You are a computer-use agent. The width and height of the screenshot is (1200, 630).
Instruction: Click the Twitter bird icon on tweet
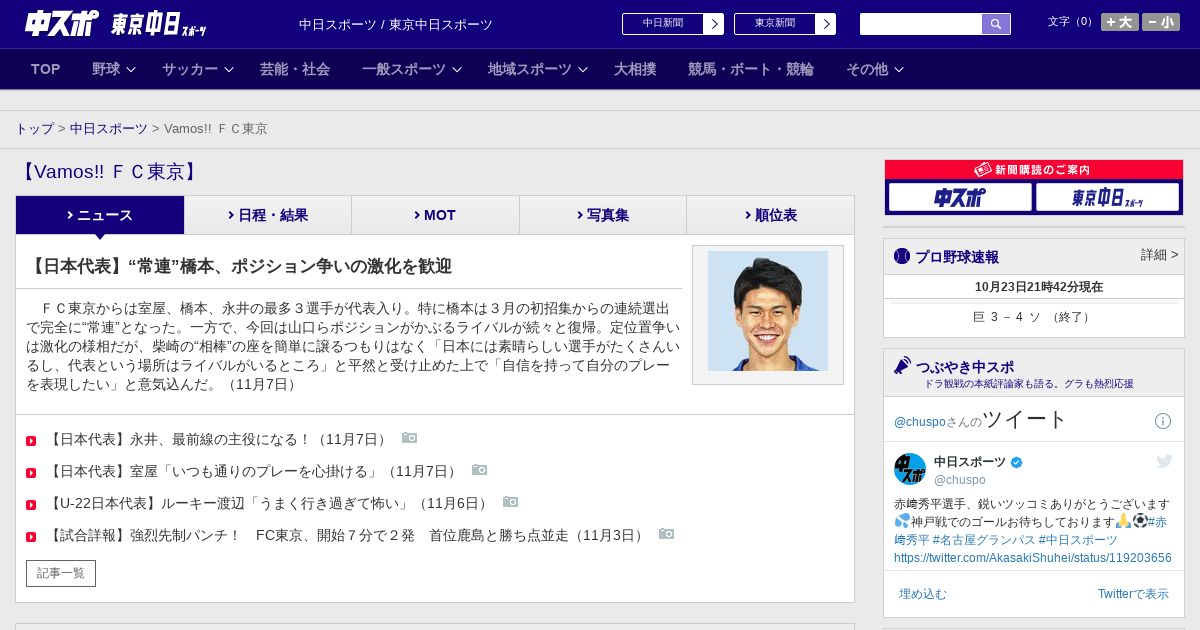coord(1164,461)
